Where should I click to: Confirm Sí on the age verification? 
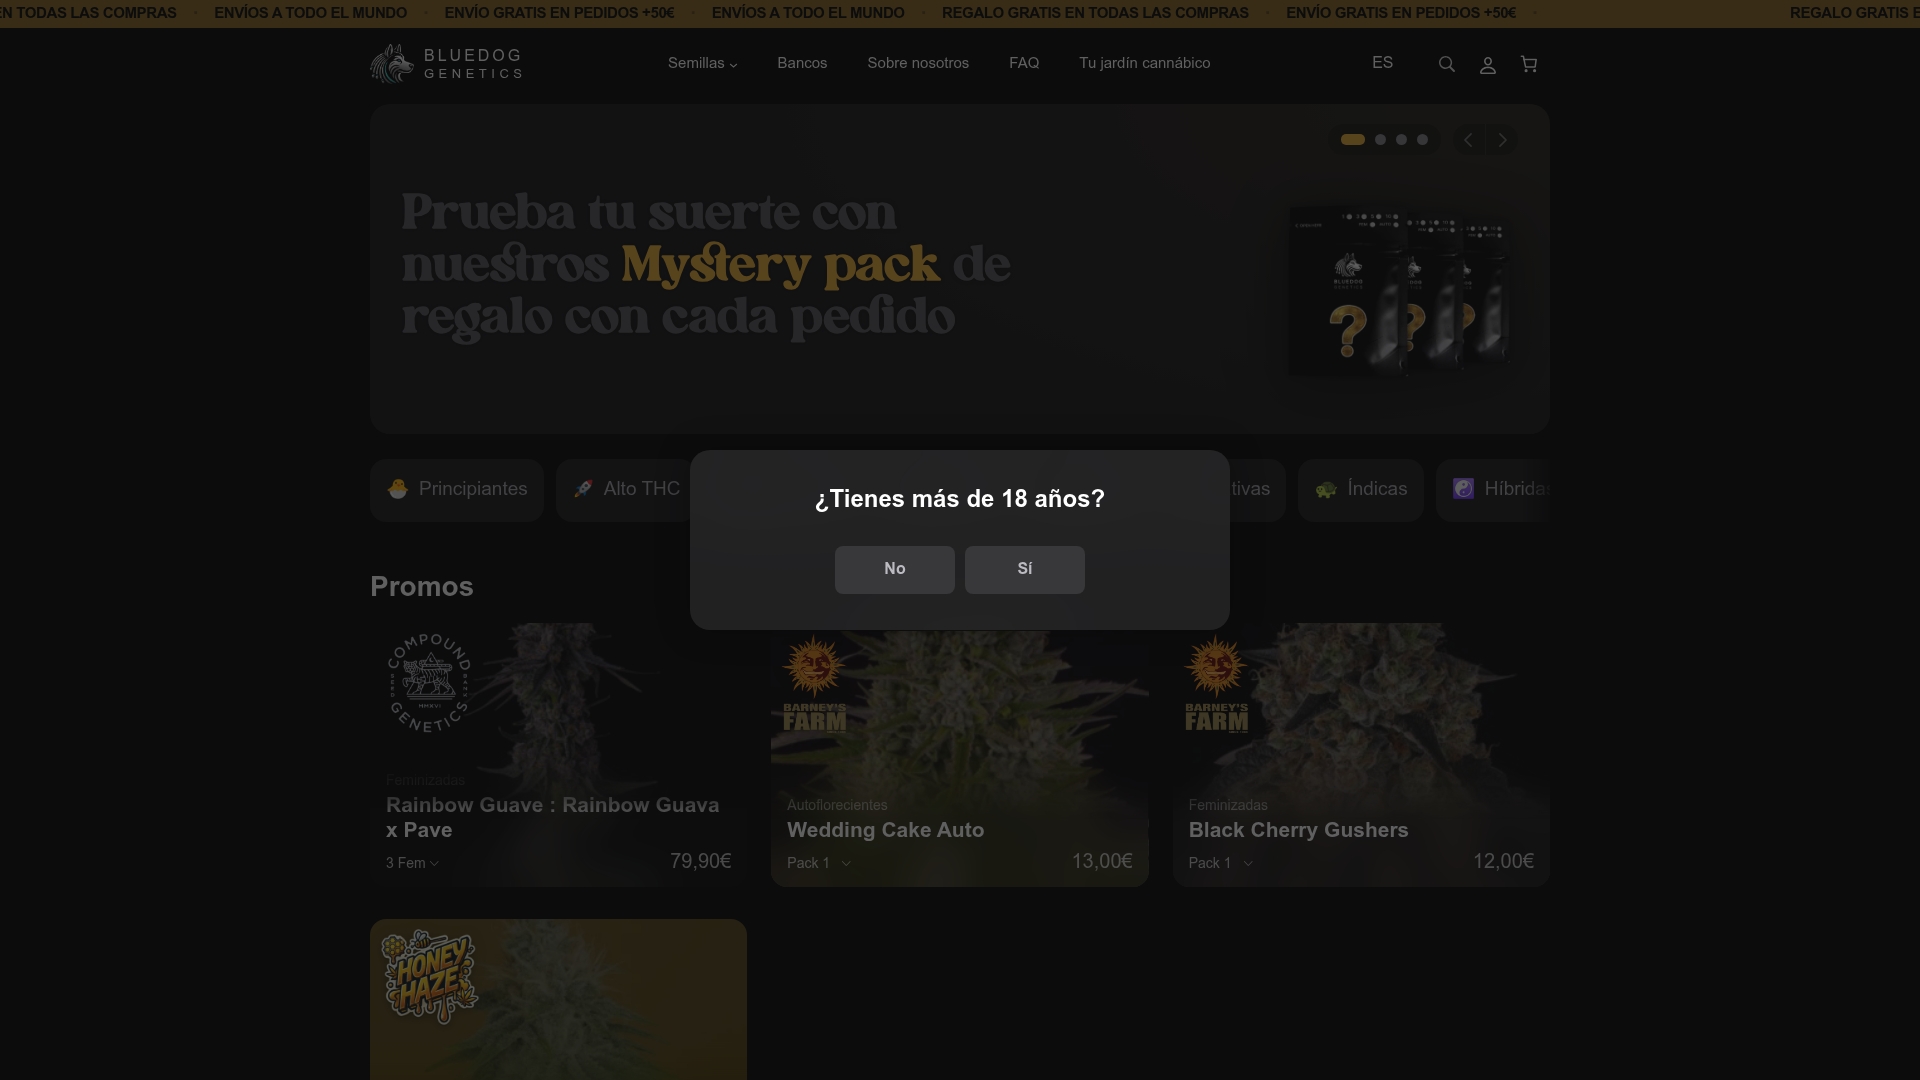pyautogui.click(x=1025, y=570)
